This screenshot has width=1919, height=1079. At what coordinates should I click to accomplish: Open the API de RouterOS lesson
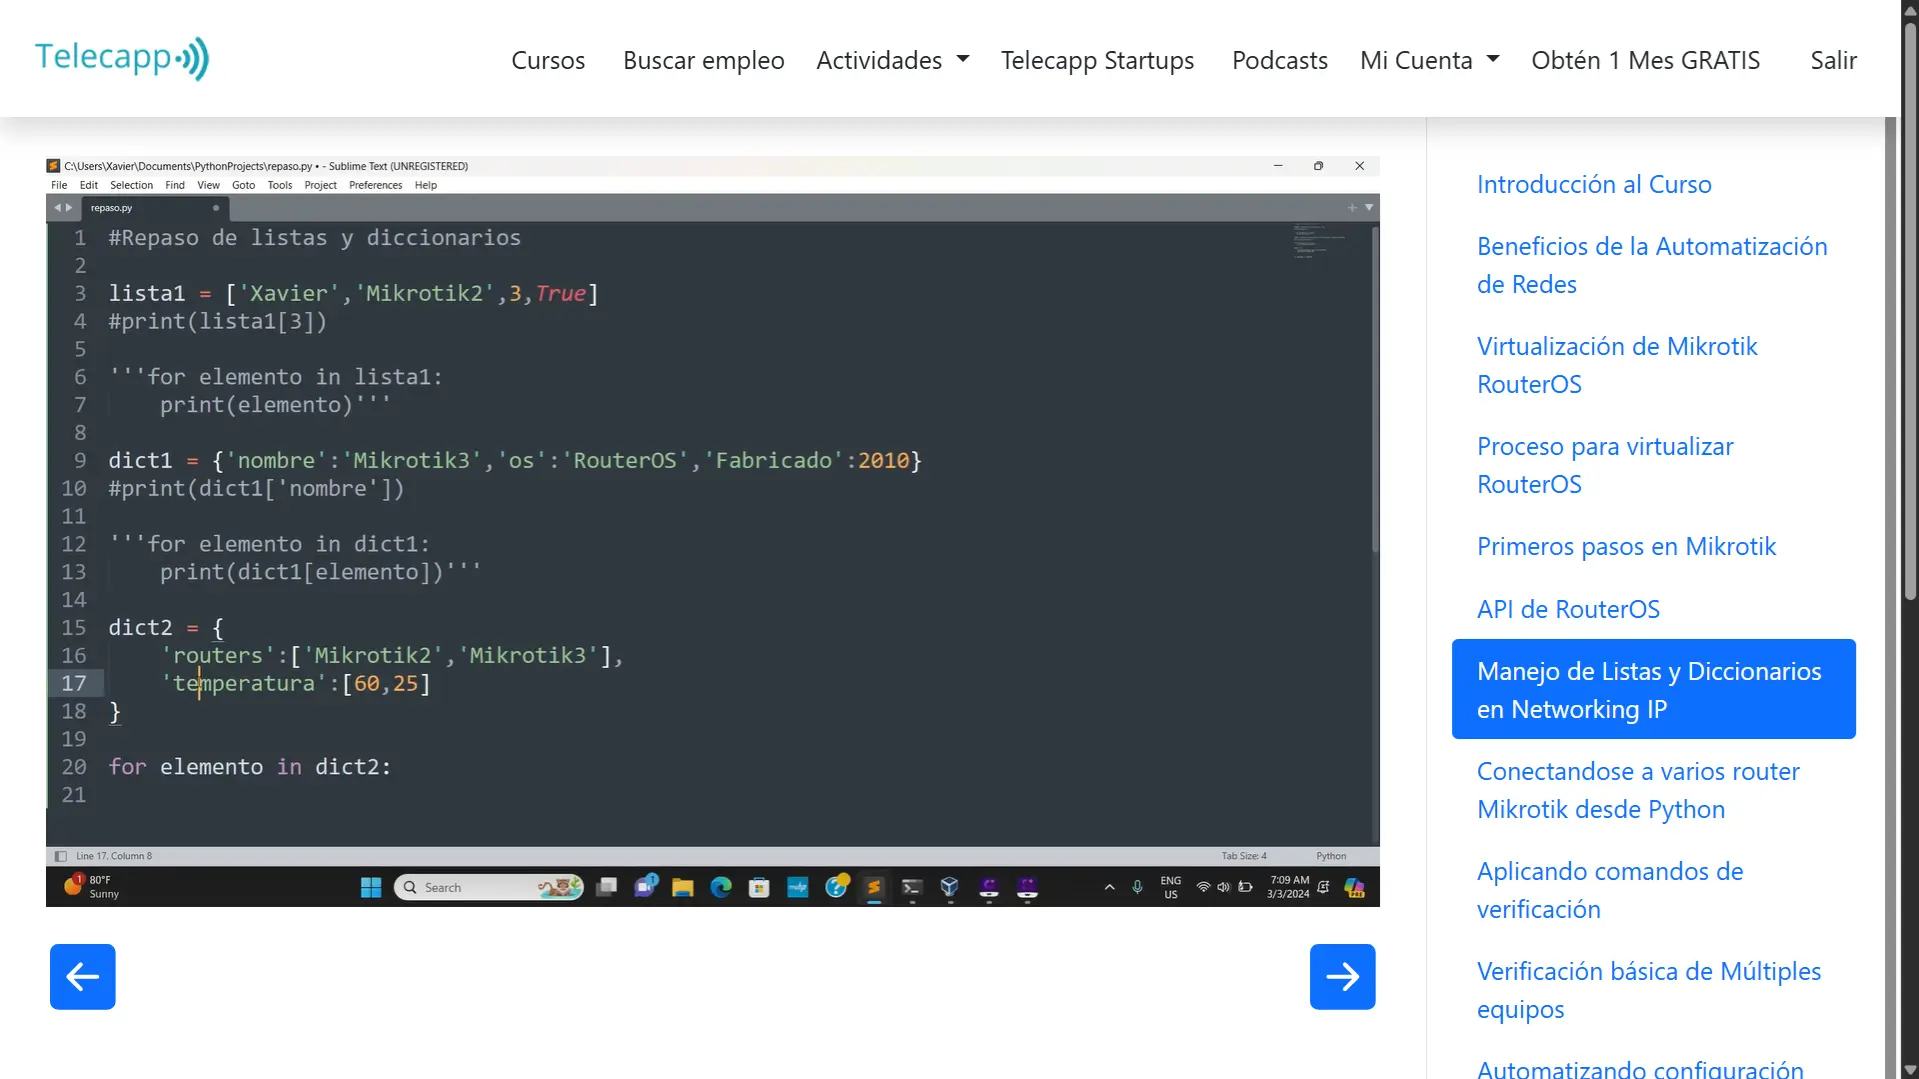point(1567,609)
